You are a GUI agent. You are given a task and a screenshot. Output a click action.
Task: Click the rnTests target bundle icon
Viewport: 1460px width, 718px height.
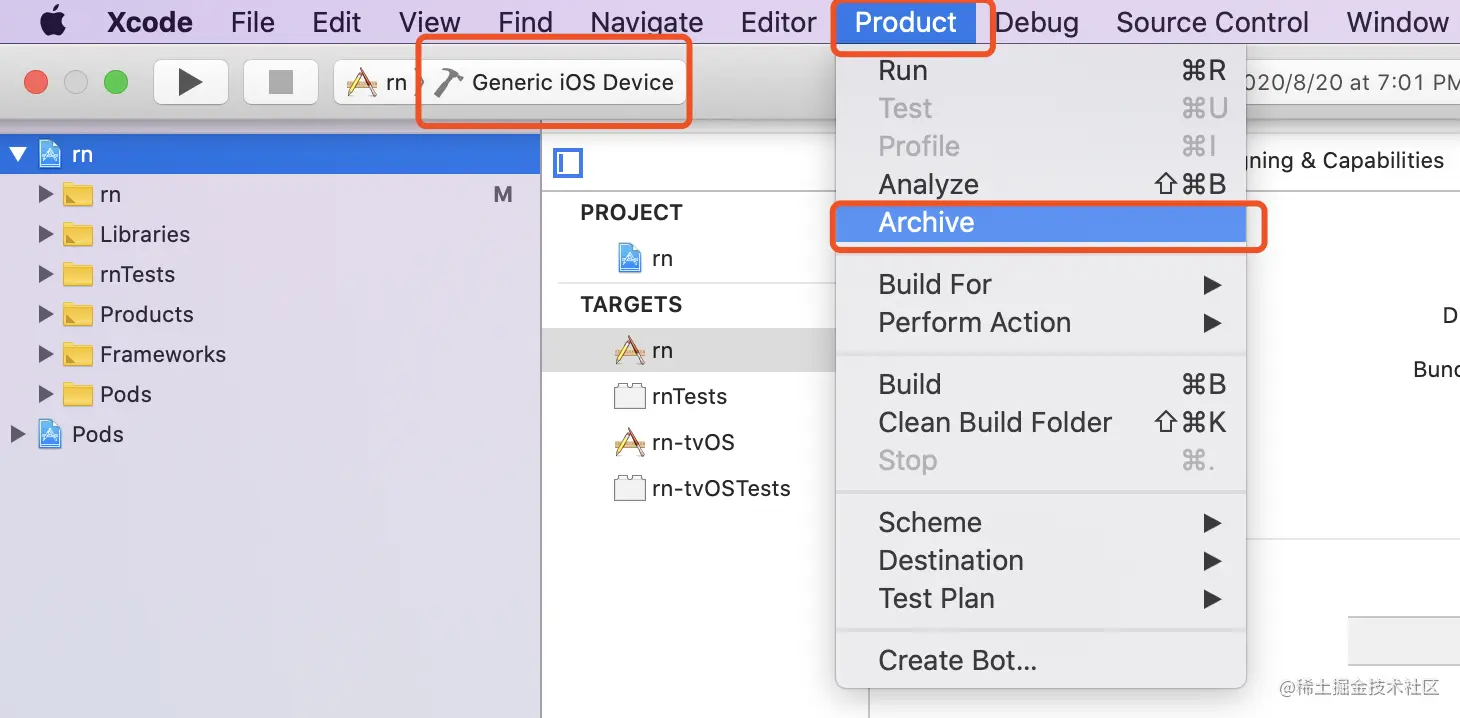[x=629, y=397]
